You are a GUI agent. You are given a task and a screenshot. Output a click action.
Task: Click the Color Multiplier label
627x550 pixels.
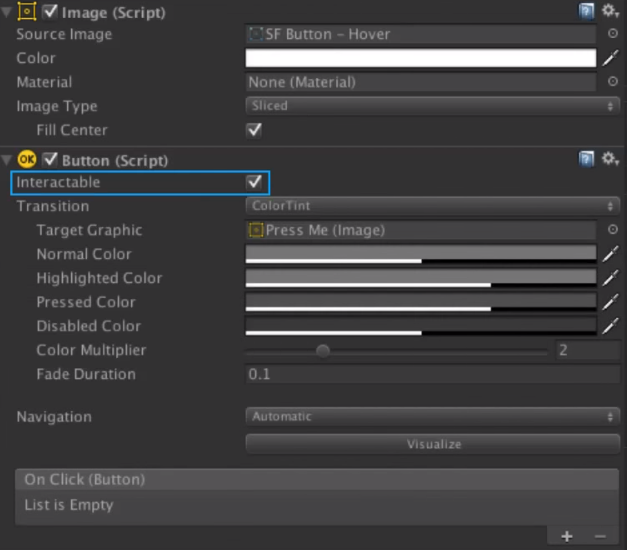pos(91,350)
